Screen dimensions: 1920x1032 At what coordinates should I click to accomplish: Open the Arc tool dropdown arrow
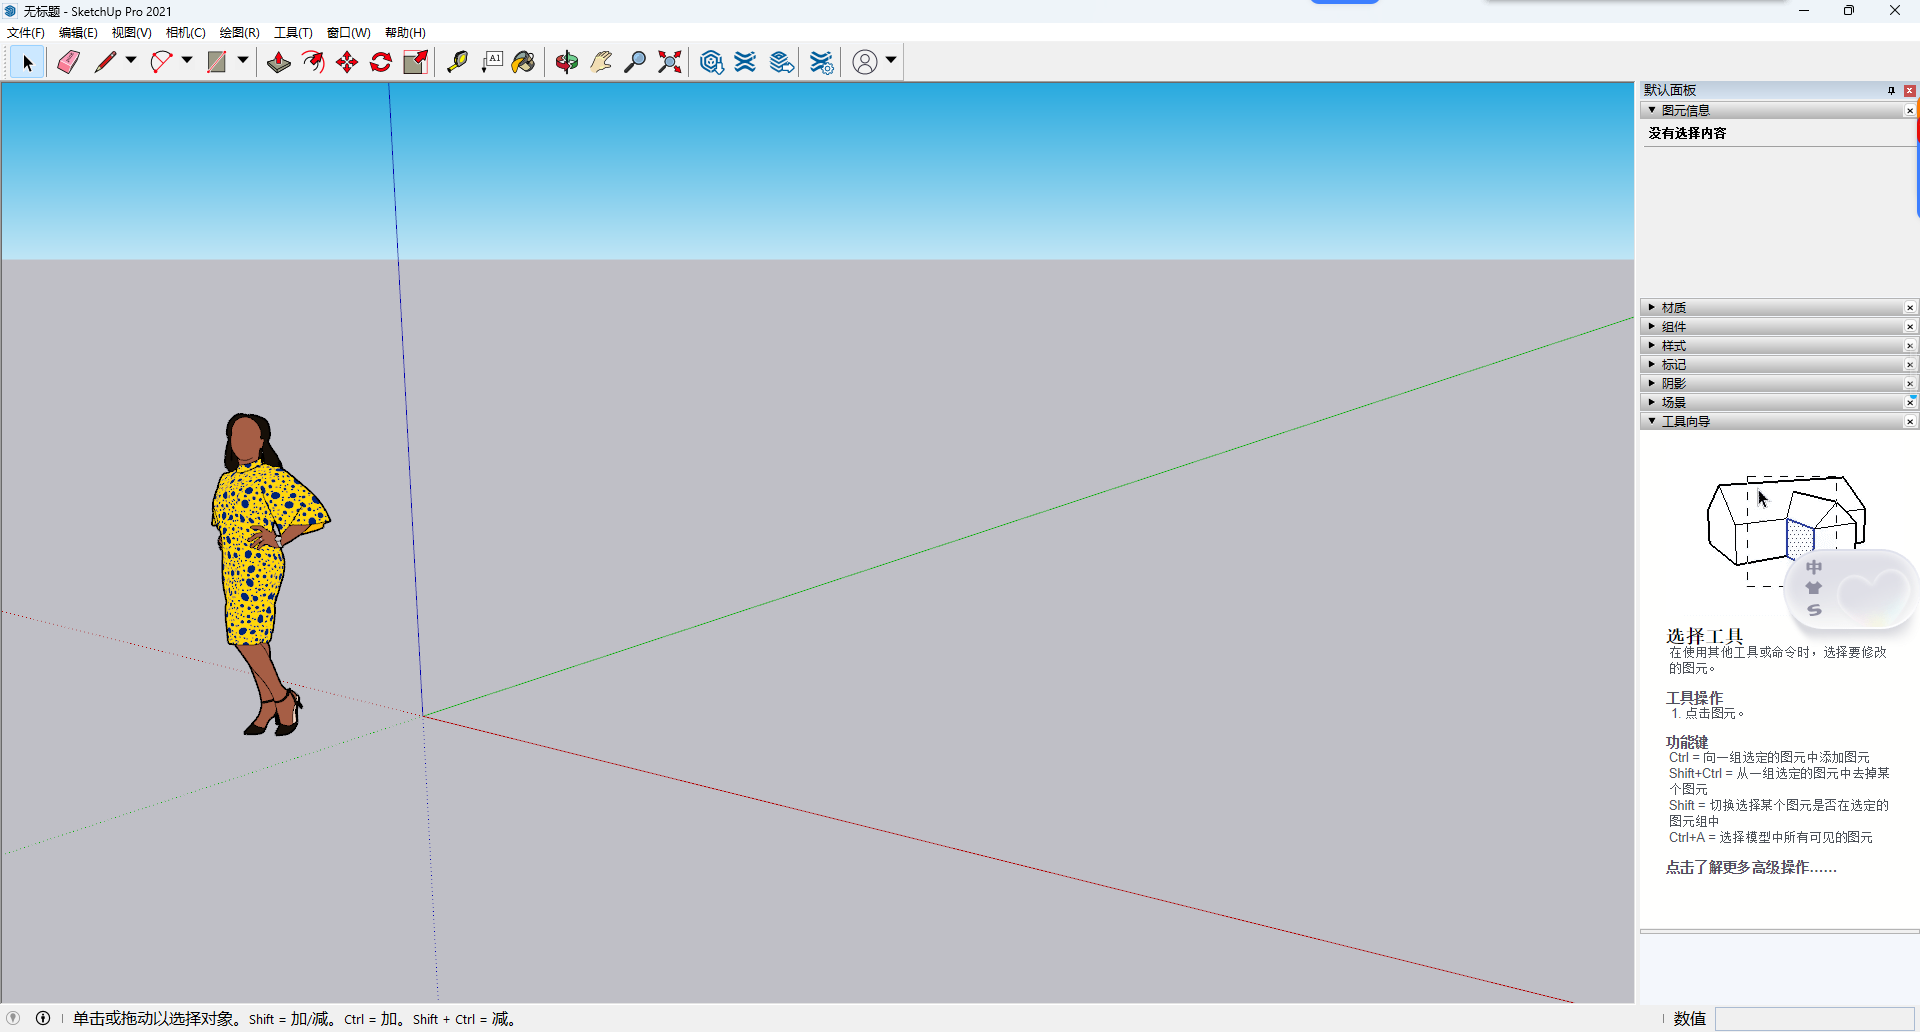tap(187, 61)
